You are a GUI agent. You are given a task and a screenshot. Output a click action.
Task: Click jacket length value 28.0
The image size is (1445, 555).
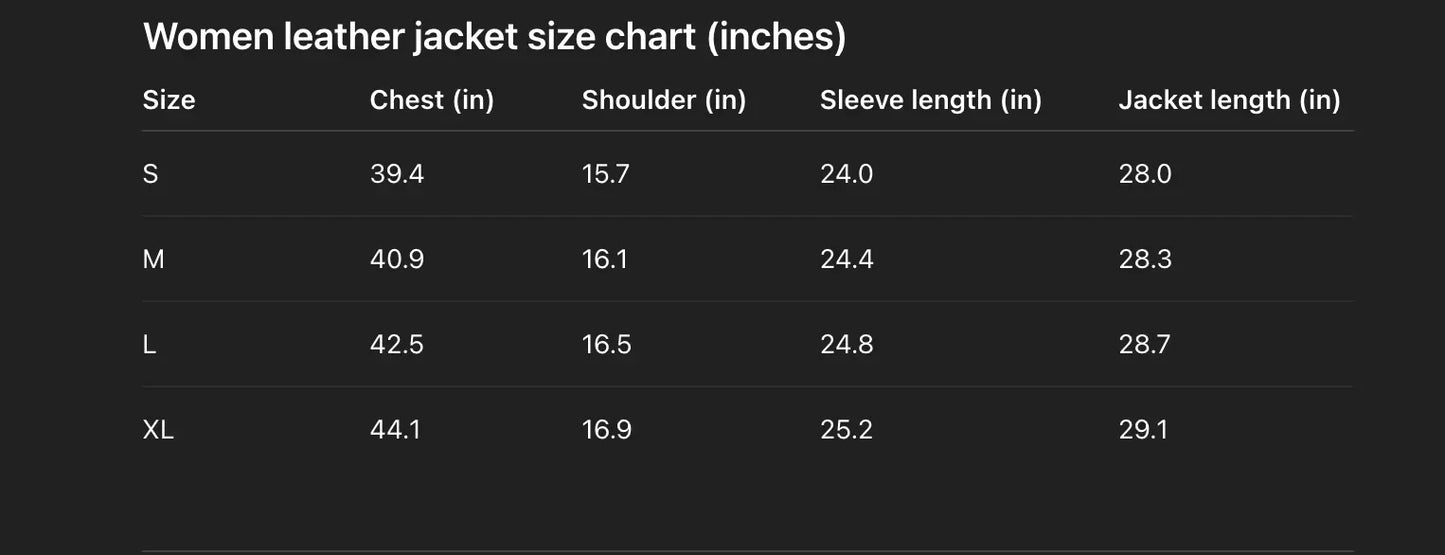point(1145,174)
